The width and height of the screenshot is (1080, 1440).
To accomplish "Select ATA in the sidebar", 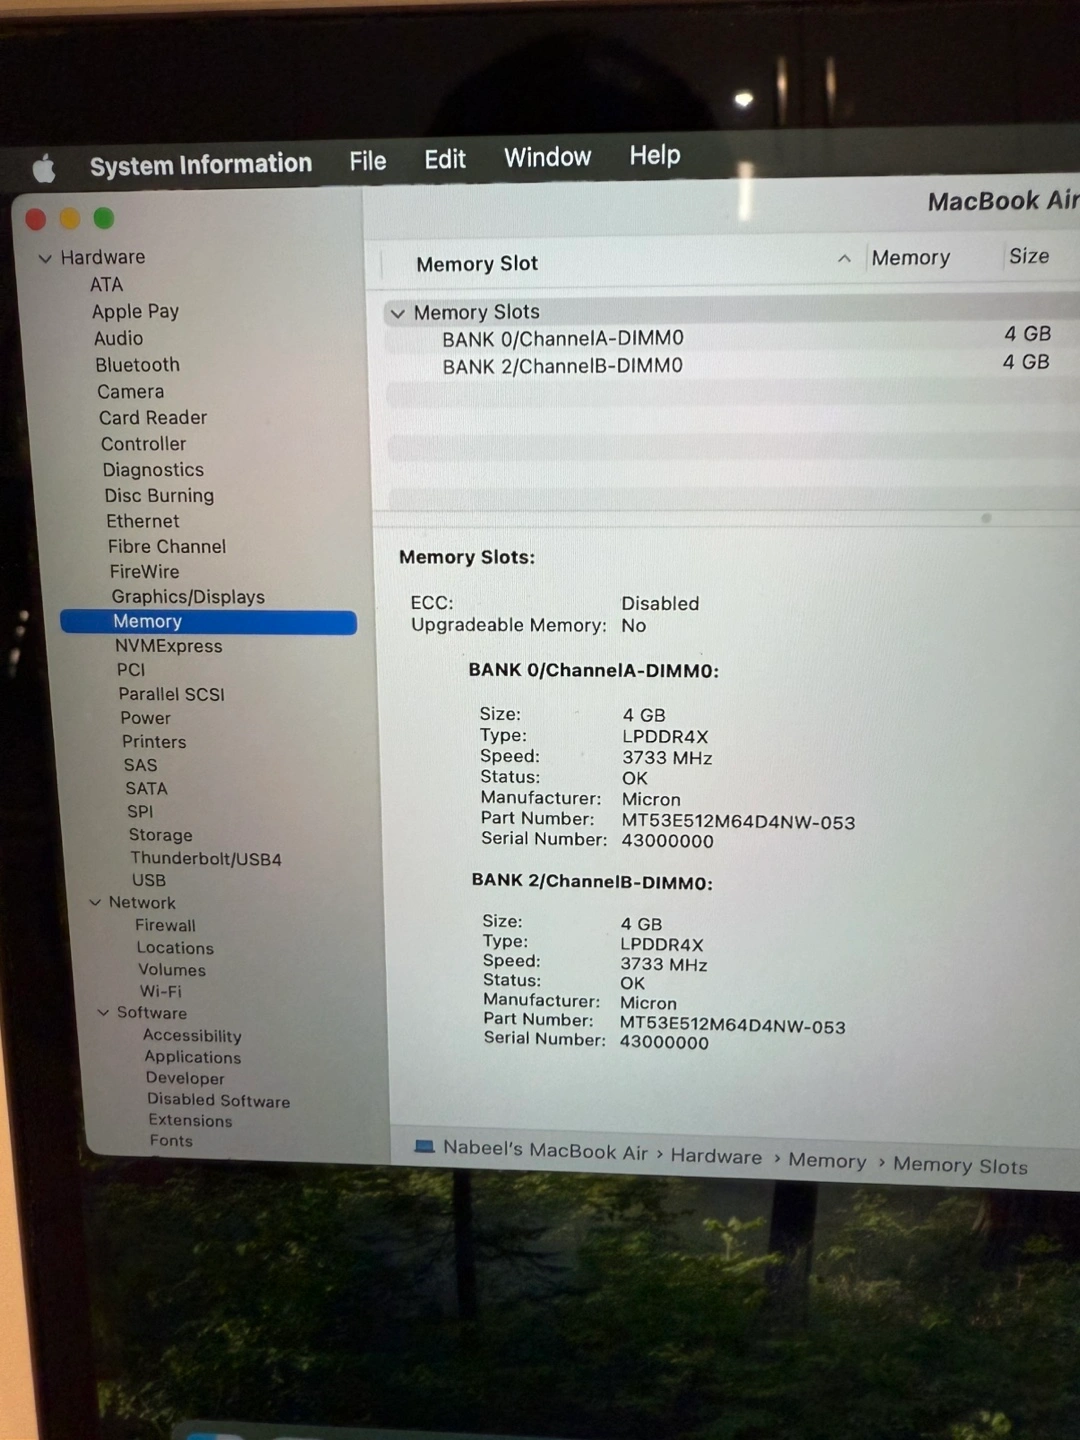I will [x=106, y=284].
